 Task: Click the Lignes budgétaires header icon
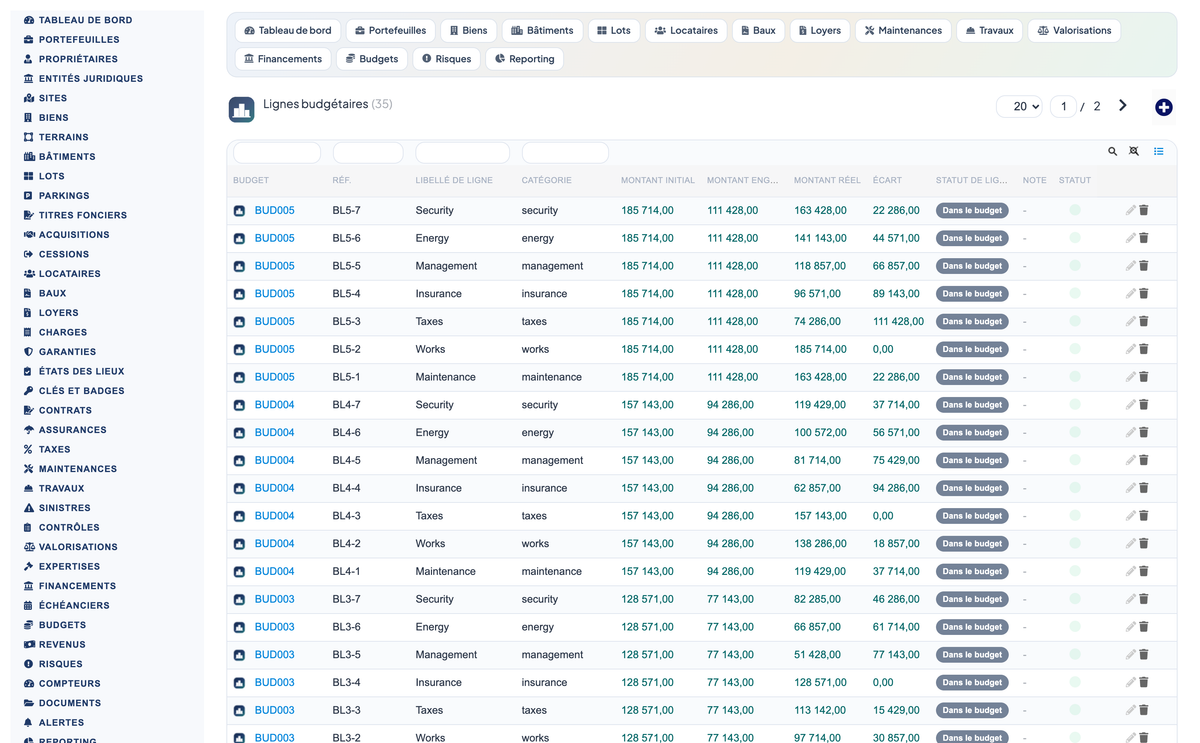[x=241, y=110]
